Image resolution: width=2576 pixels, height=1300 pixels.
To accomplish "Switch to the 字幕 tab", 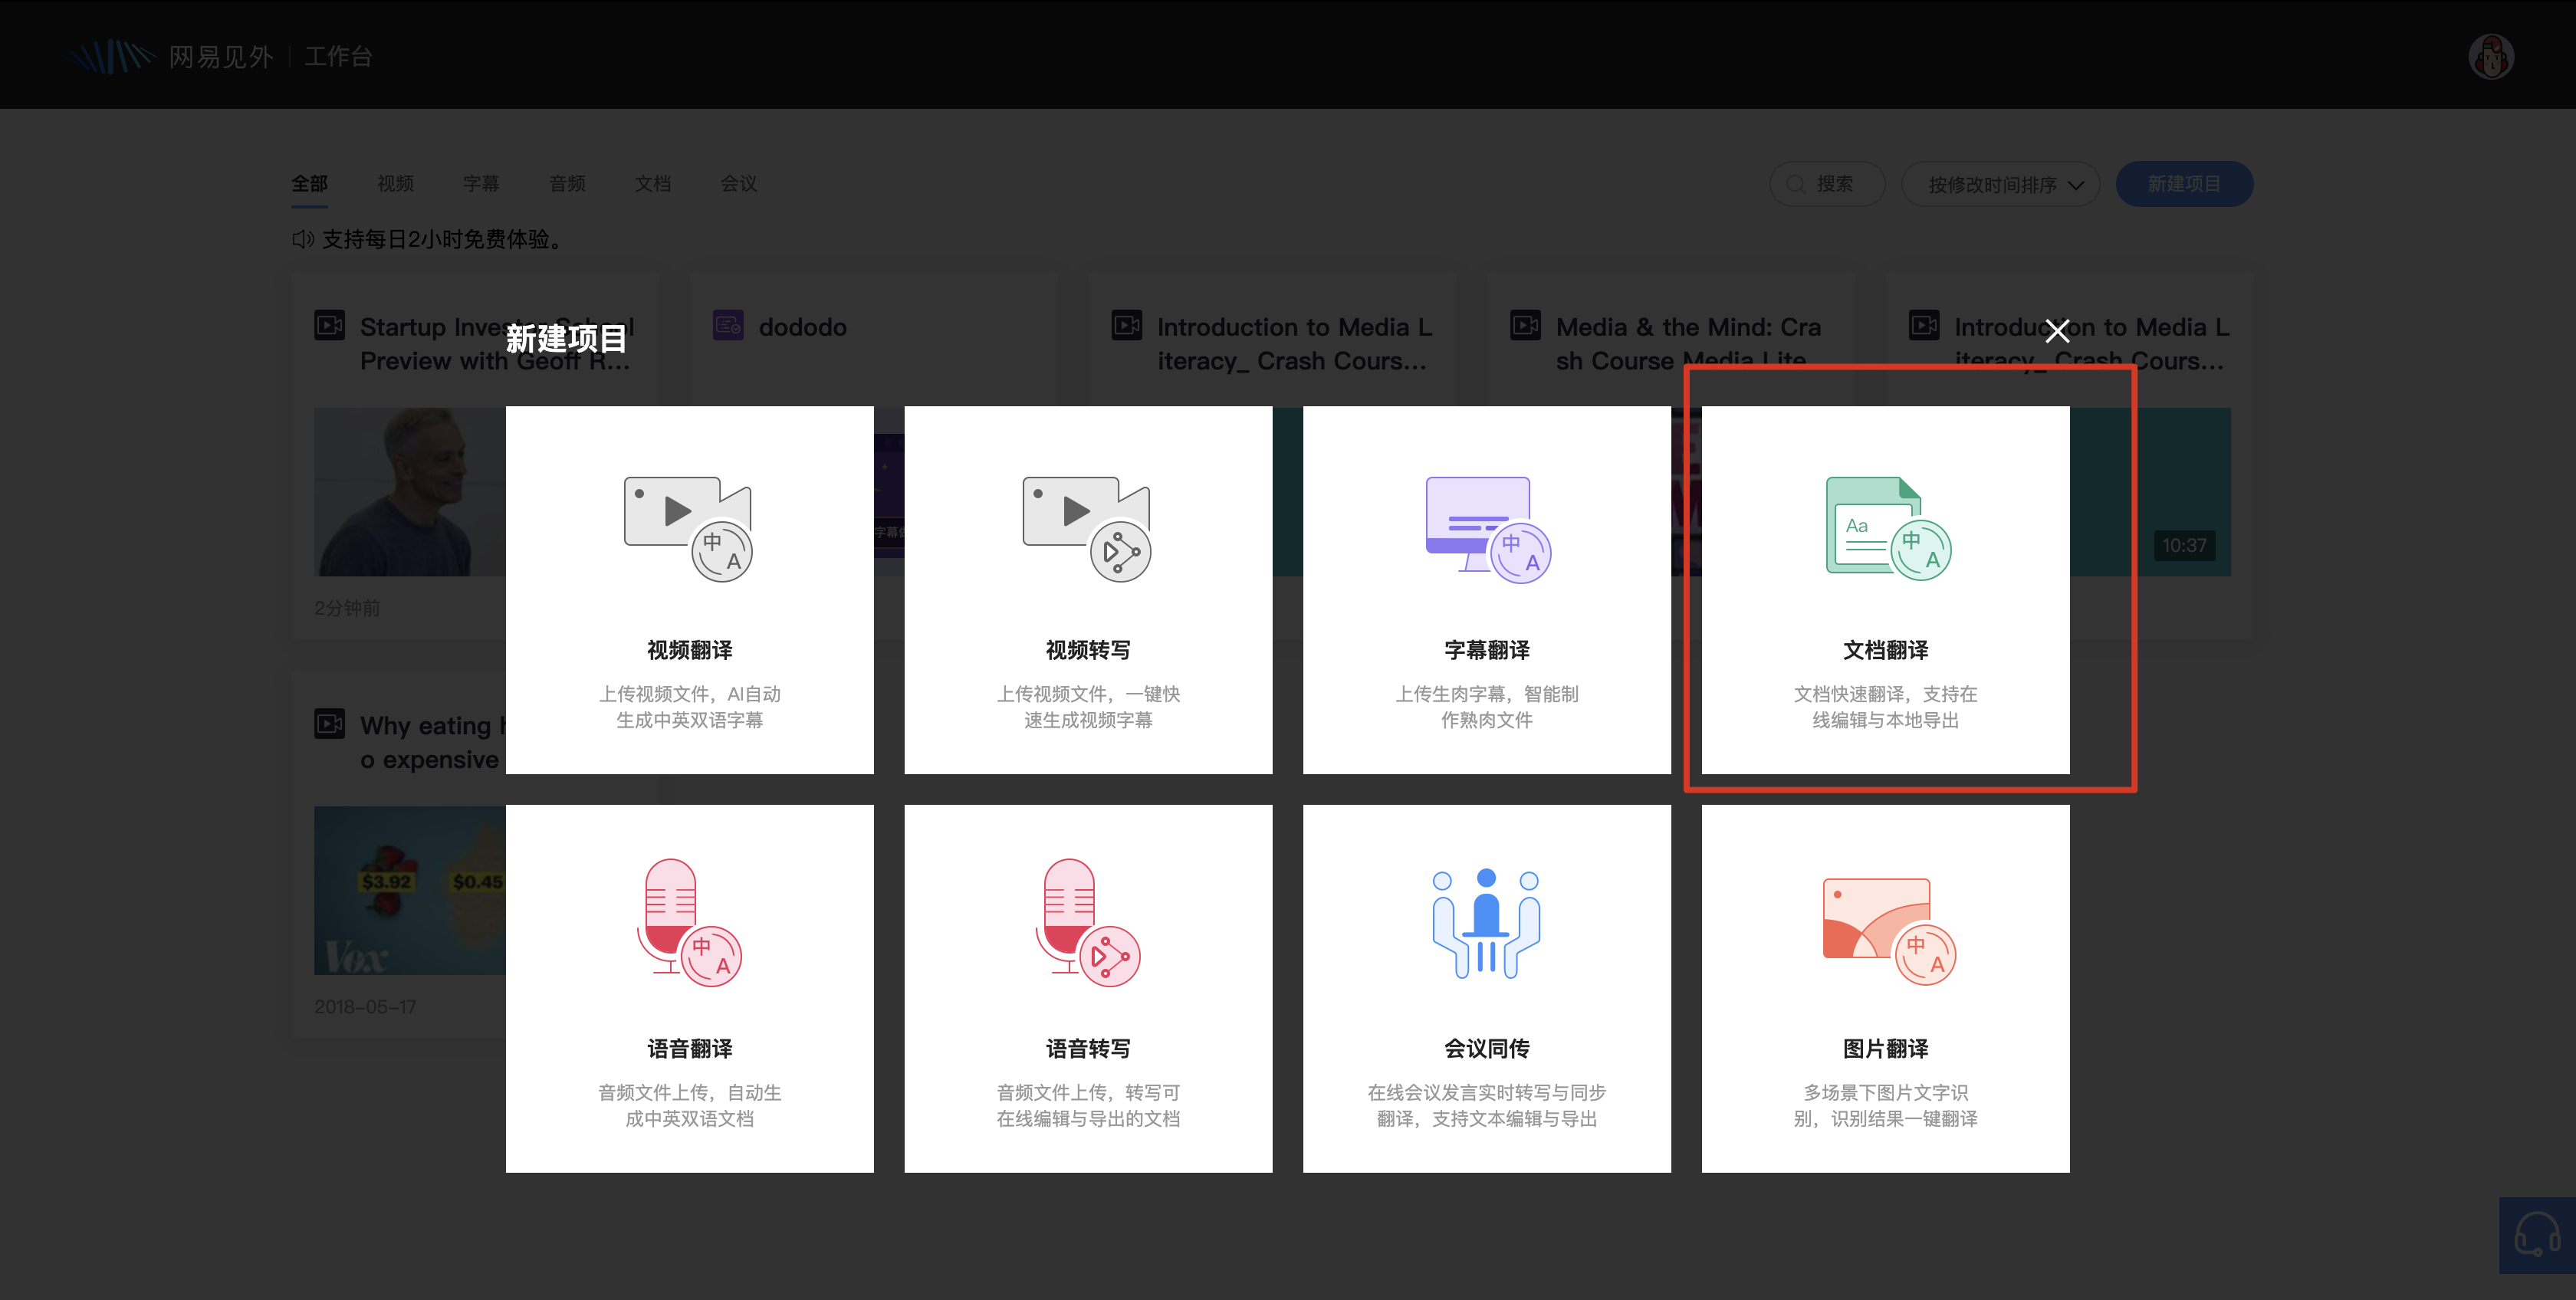I will (x=481, y=184).
